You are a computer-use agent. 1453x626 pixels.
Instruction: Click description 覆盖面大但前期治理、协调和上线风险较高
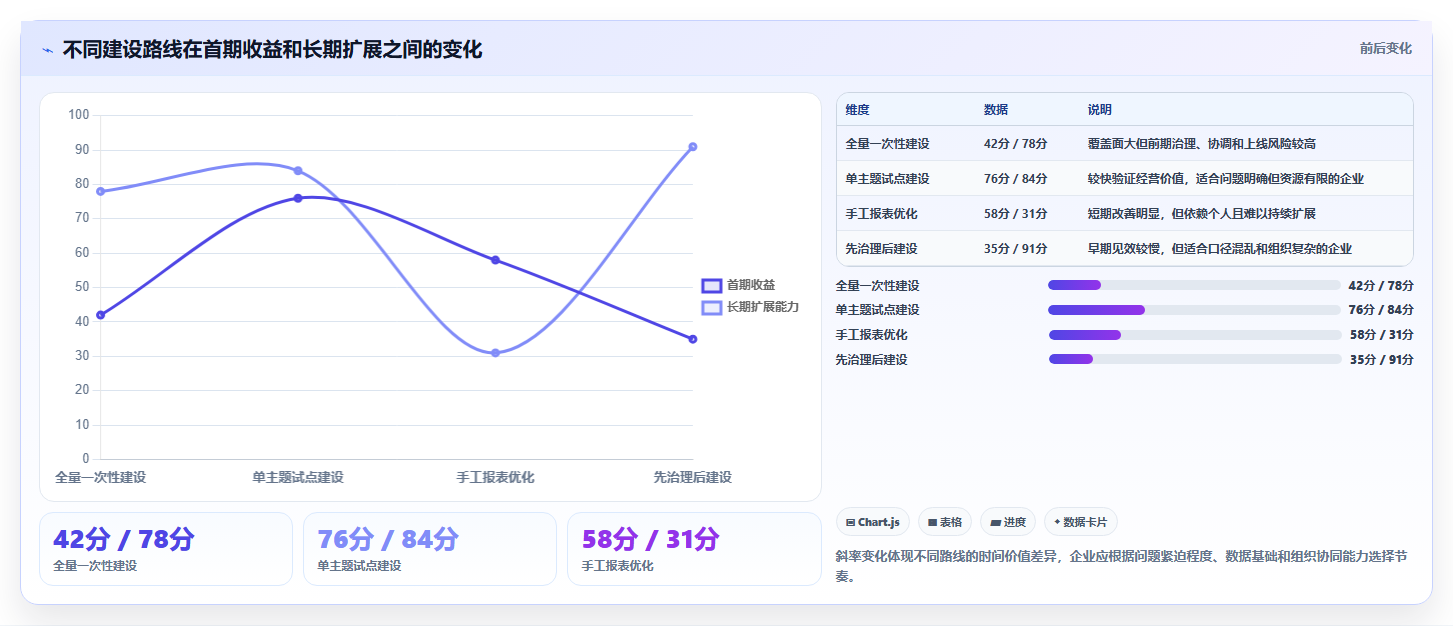tap(1202, 144)
